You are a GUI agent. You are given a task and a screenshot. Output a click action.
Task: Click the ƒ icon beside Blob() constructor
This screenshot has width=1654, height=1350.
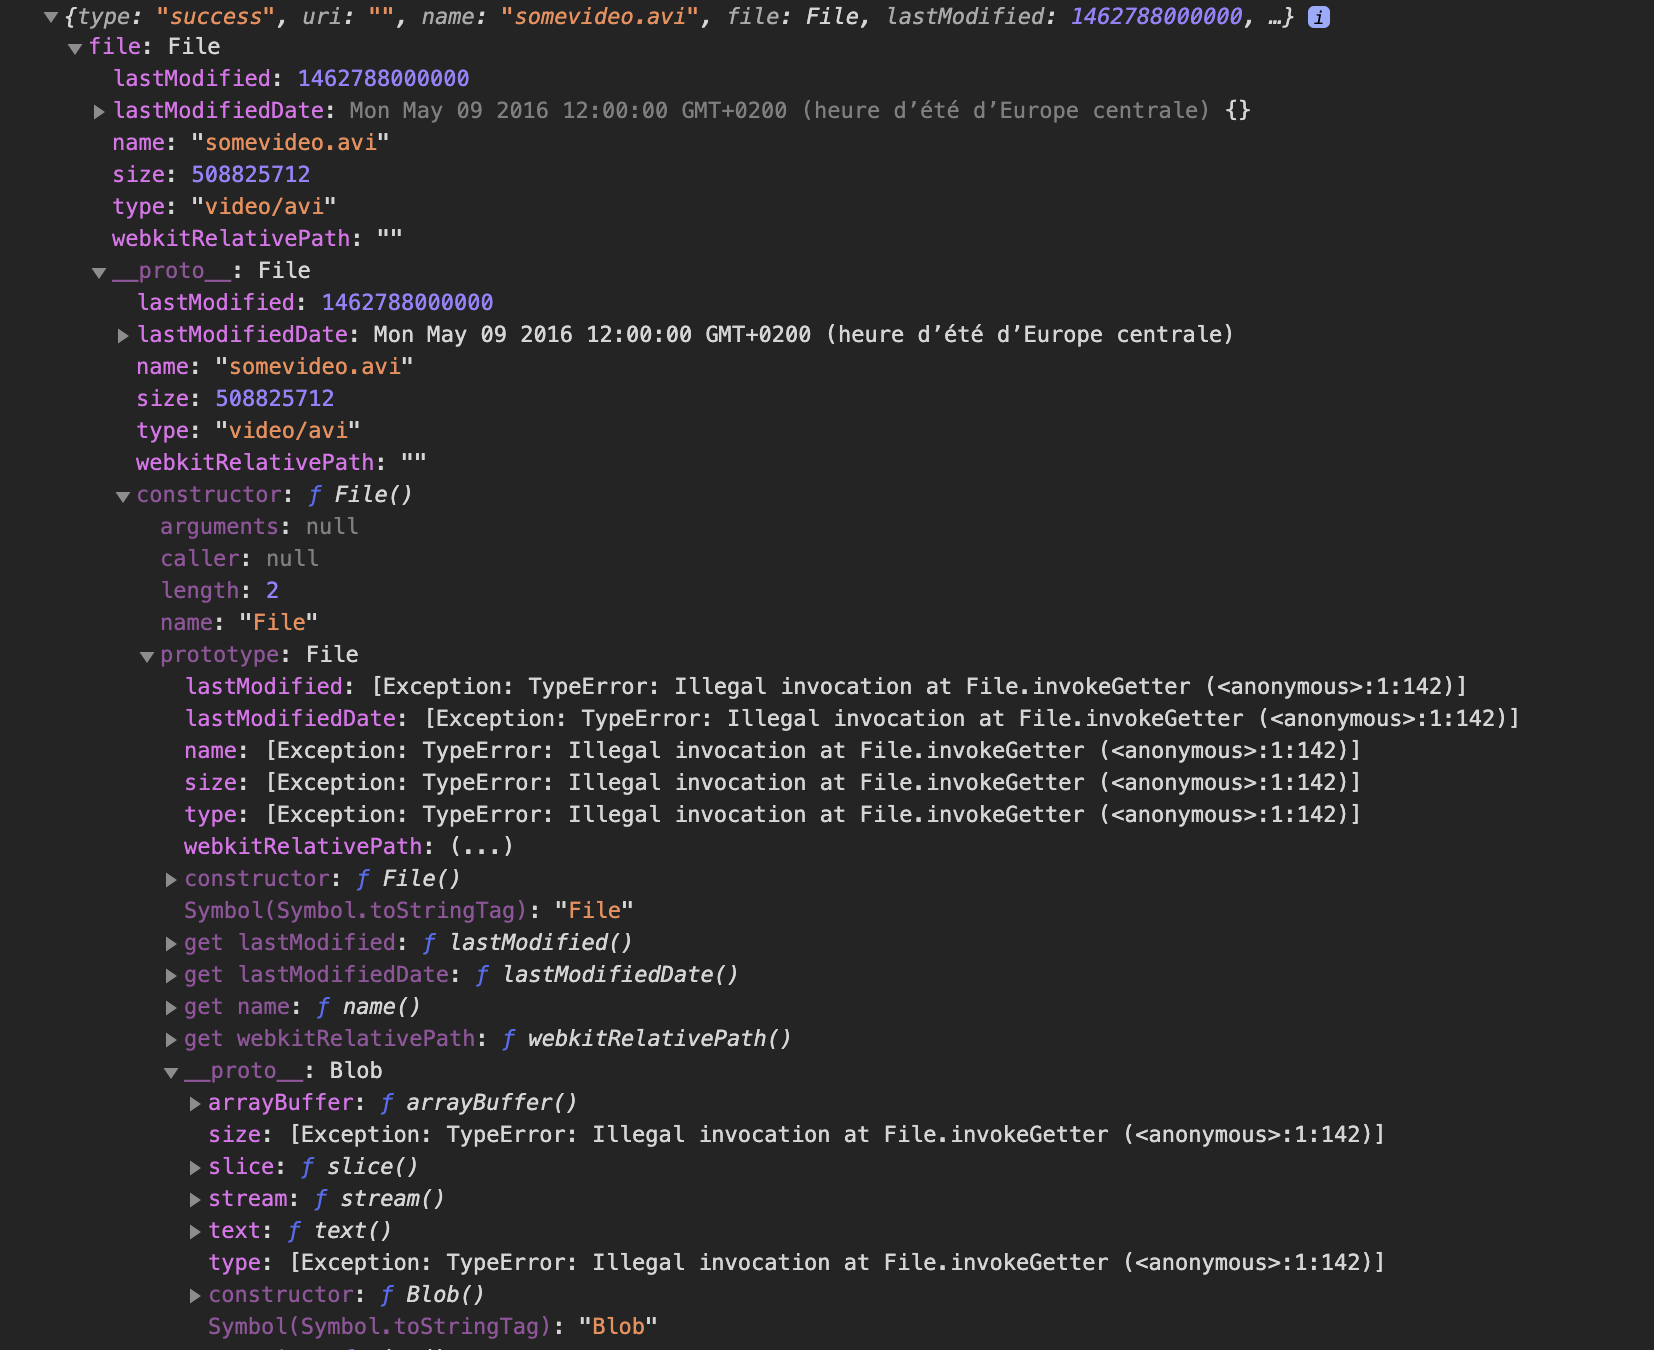(x=385, y=1294)
